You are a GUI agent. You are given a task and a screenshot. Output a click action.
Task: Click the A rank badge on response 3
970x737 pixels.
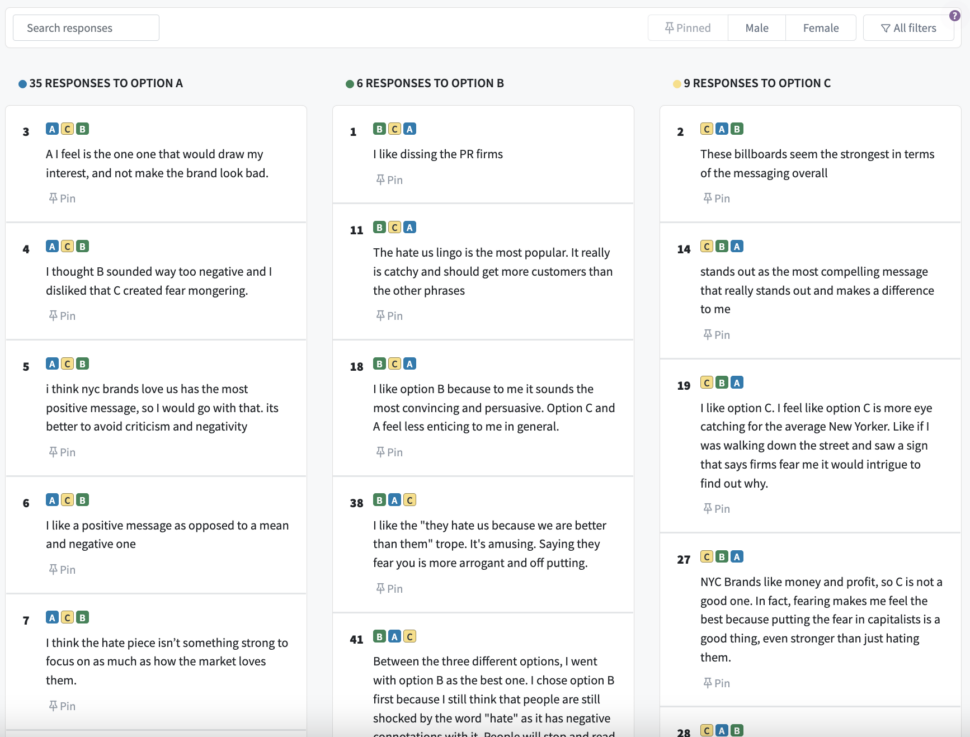(x=52, y=128)
